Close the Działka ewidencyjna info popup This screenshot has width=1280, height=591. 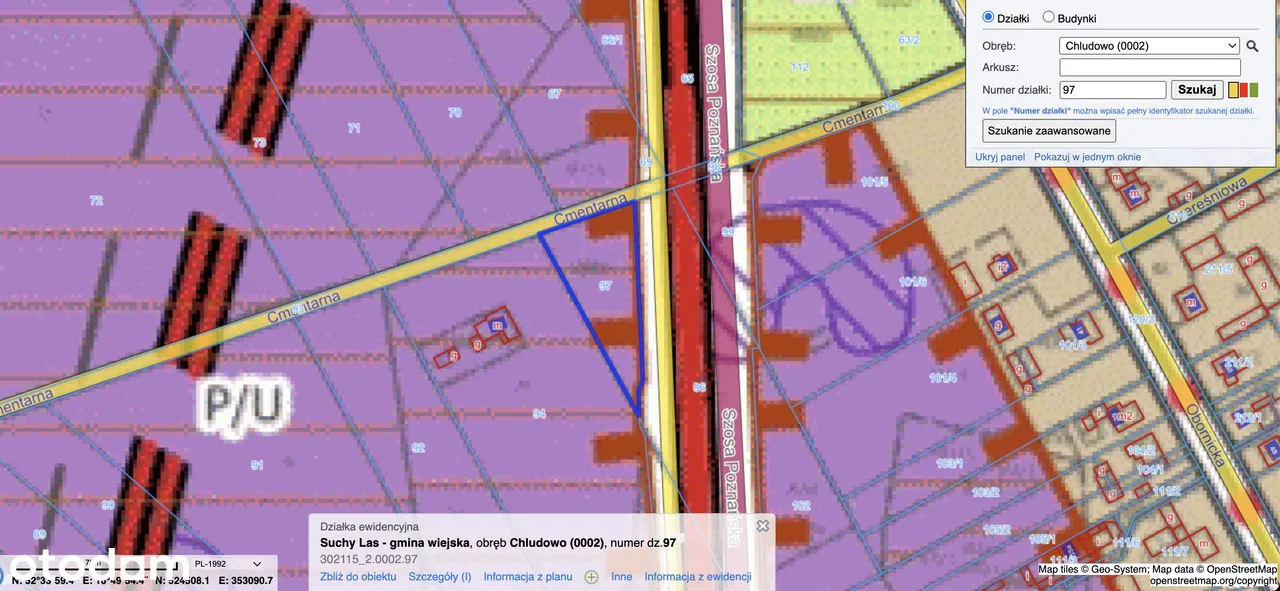[x=763, y=526]
